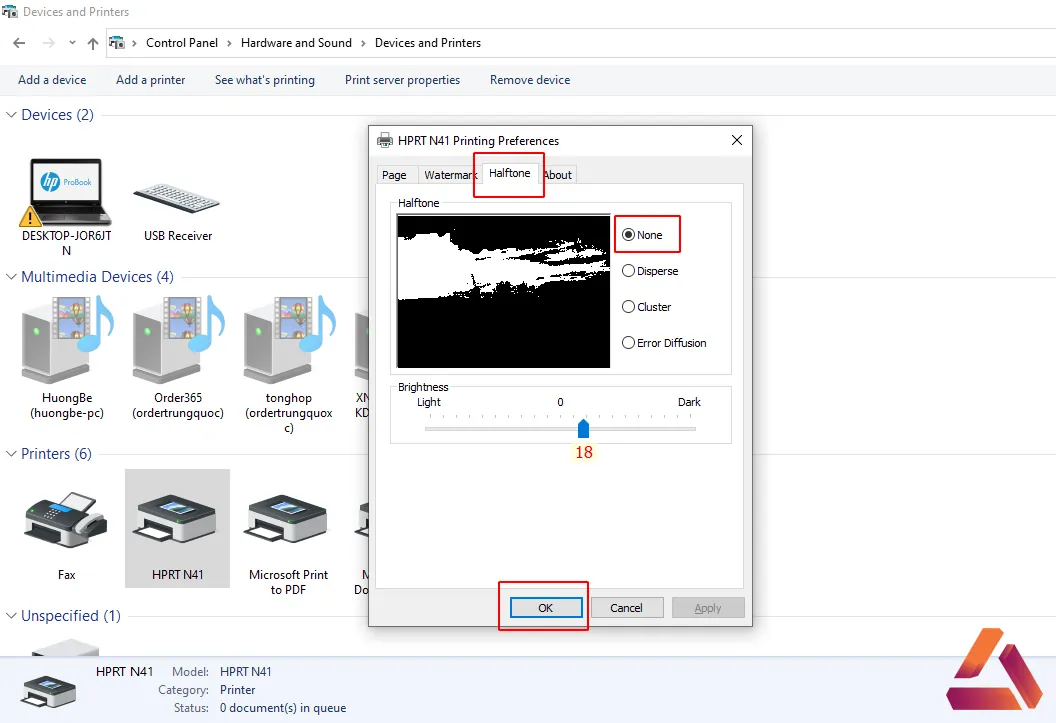Switch to the About tab
This screenshot has width=1056, height=723.
(558, 175)
